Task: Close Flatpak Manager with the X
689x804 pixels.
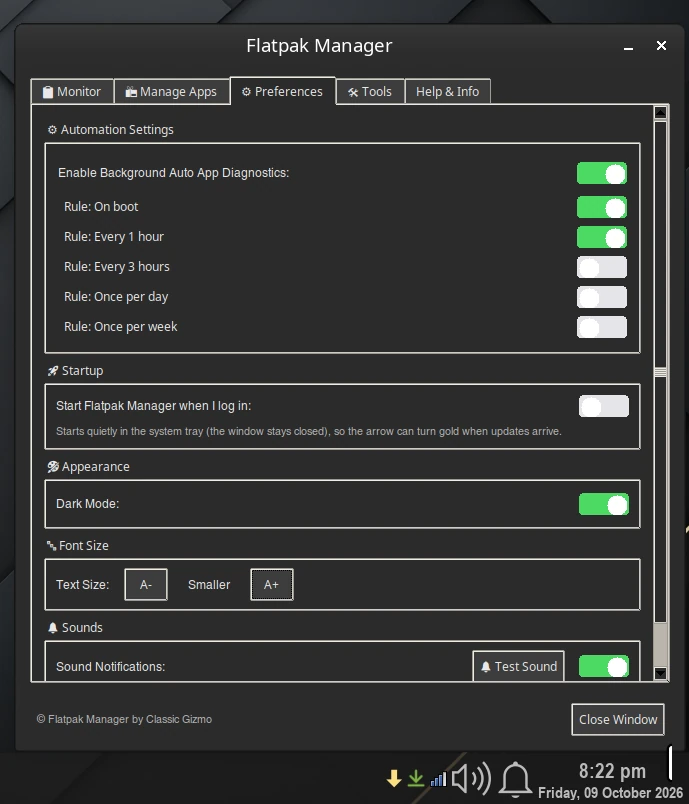Action: [x=661, y=46]
